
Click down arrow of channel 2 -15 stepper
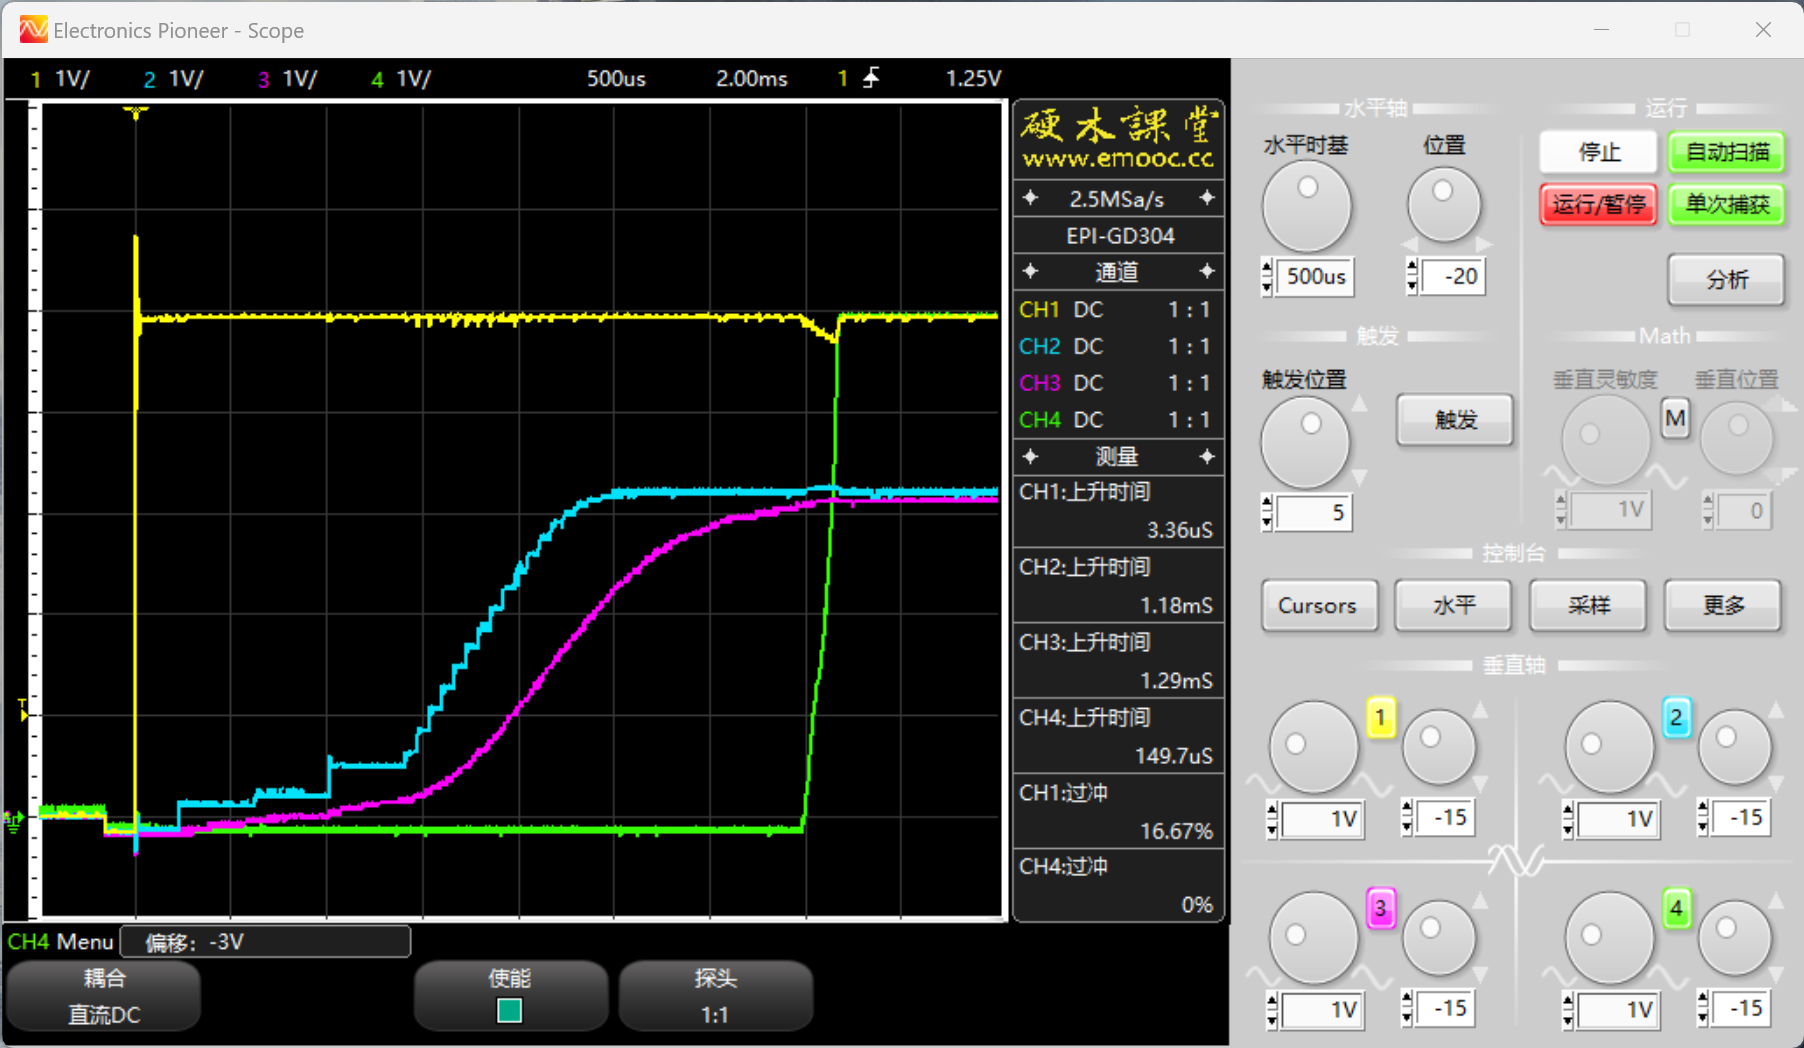1703,827
